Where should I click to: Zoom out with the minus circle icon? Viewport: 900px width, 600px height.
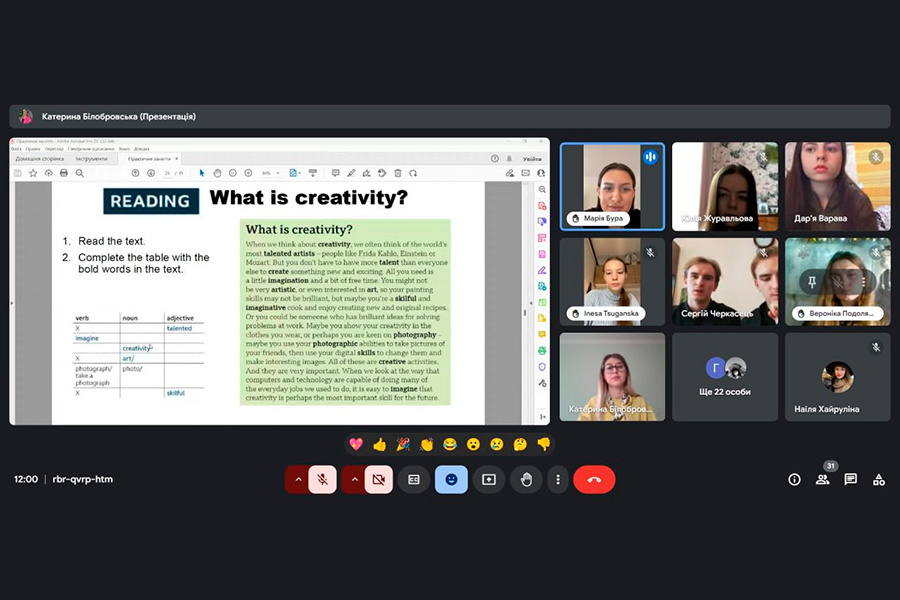pos(232,173)
